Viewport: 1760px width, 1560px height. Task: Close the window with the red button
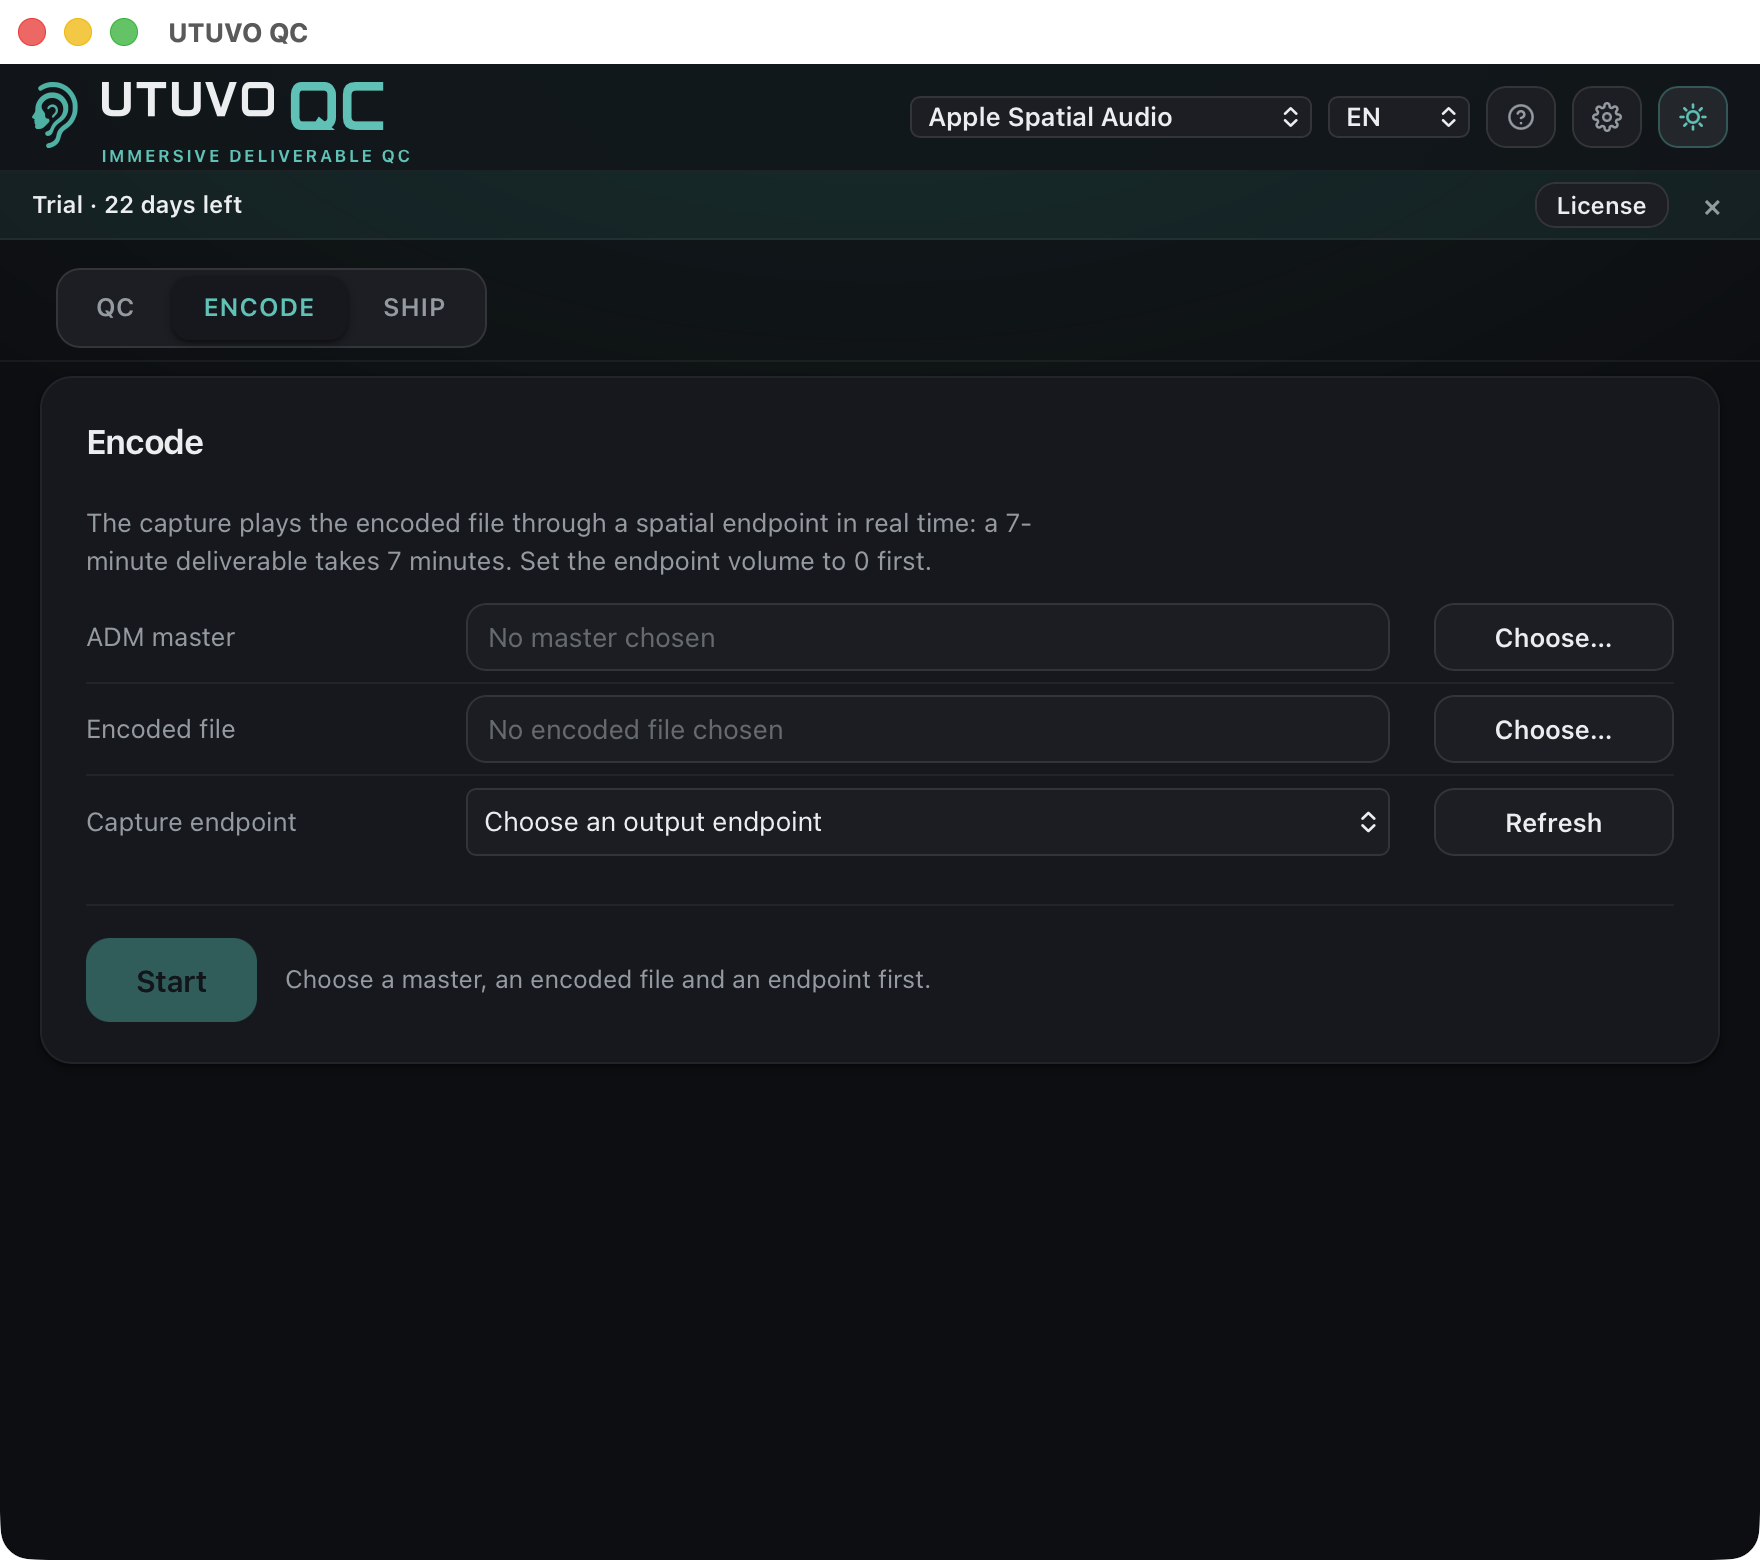click(x=32, y=32)
